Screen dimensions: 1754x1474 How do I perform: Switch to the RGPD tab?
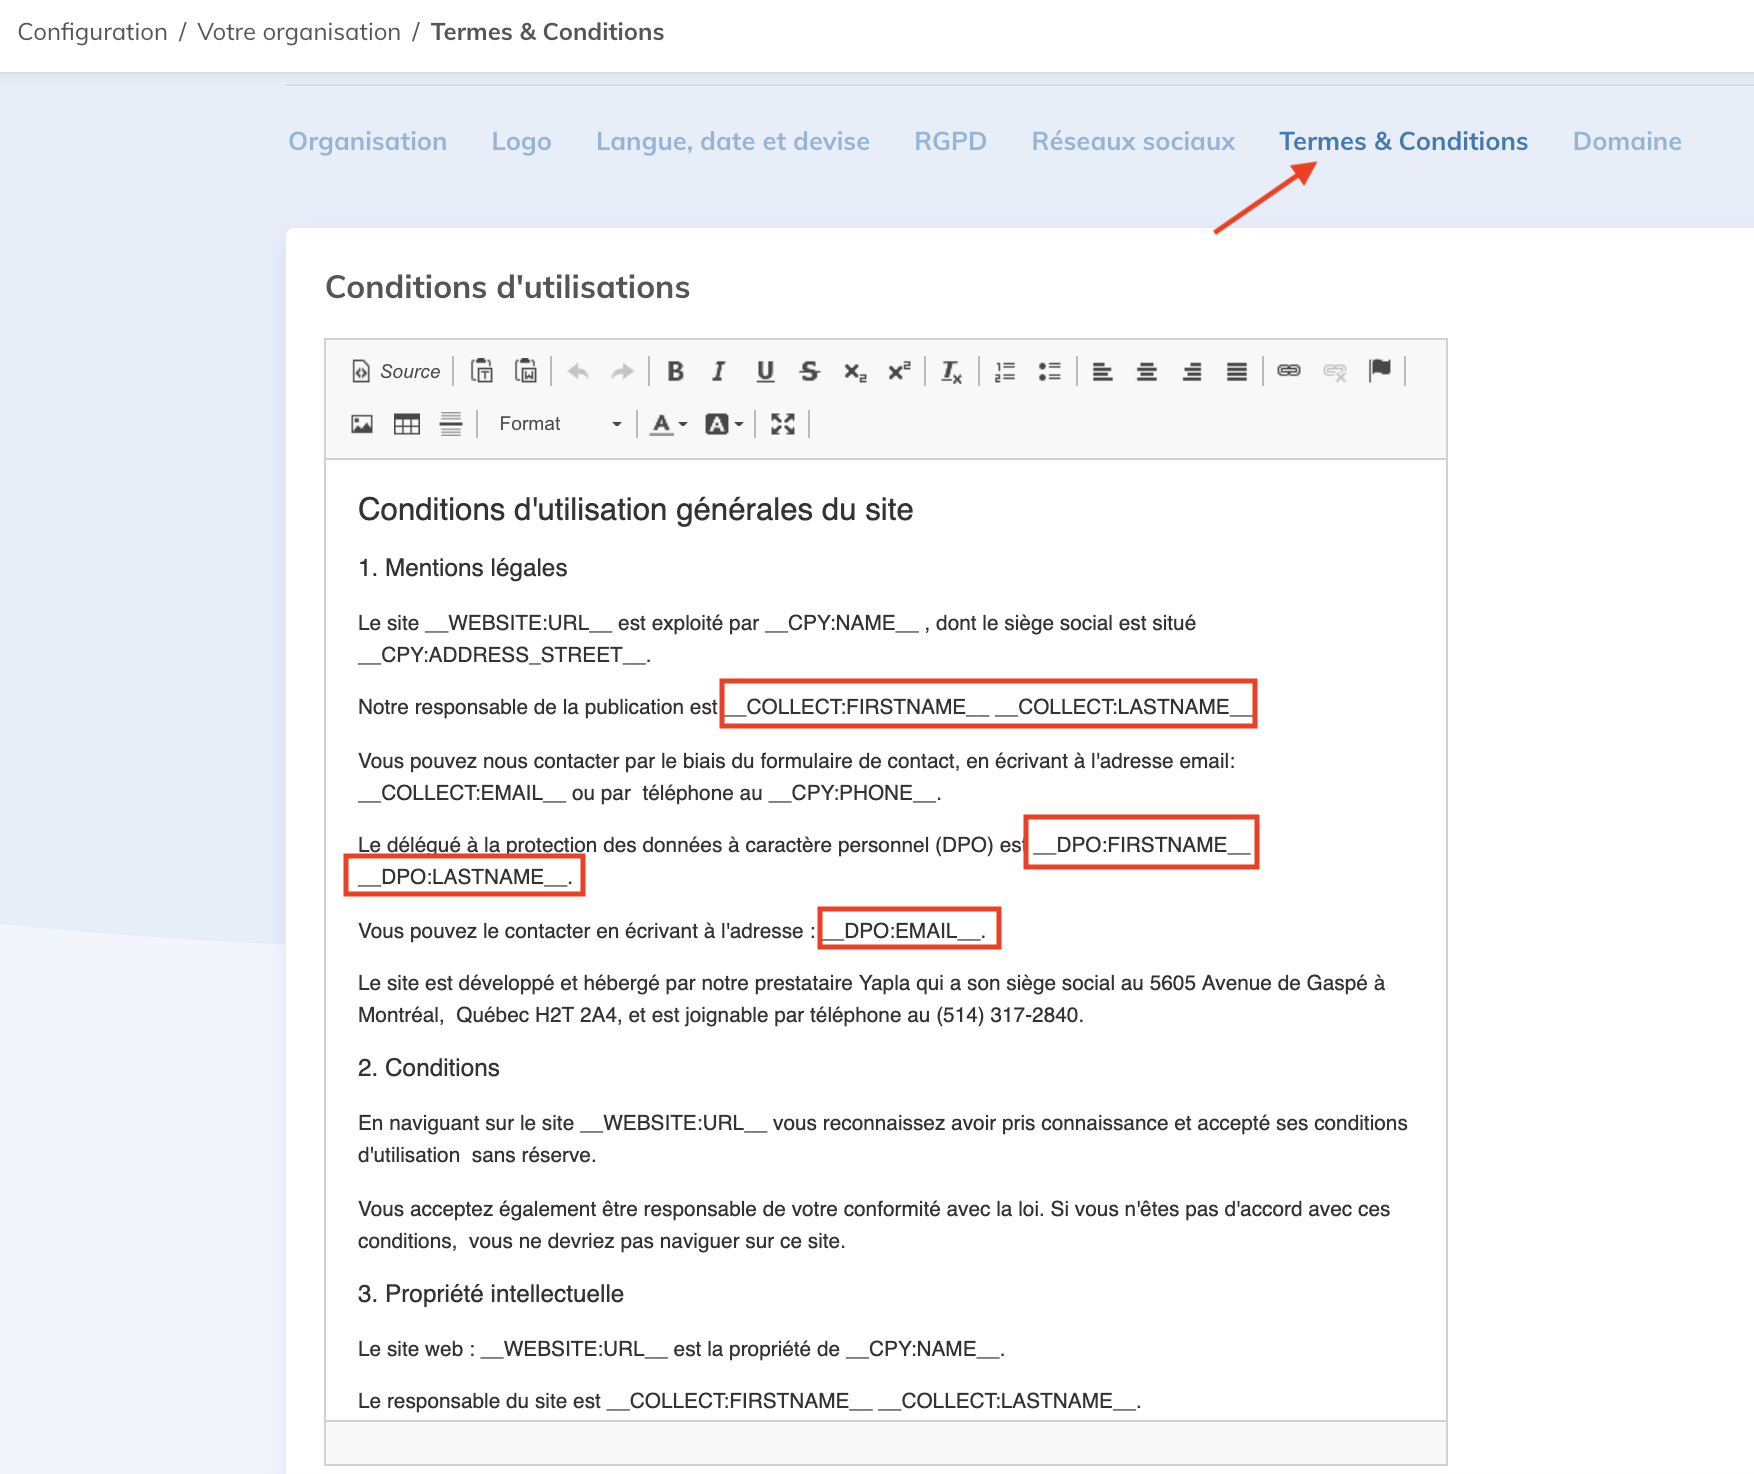(x=950, y=142)
